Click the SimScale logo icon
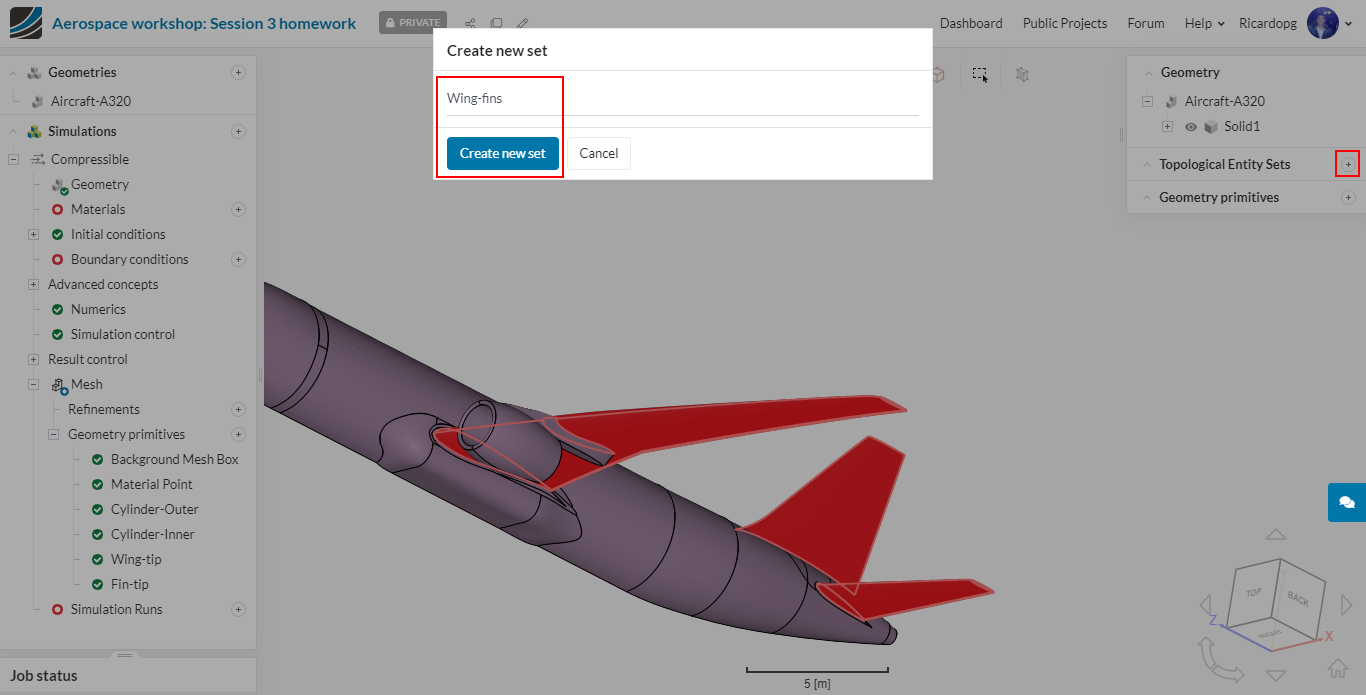The height and width of the screenshot is (695, 1366). coord(26,22)
